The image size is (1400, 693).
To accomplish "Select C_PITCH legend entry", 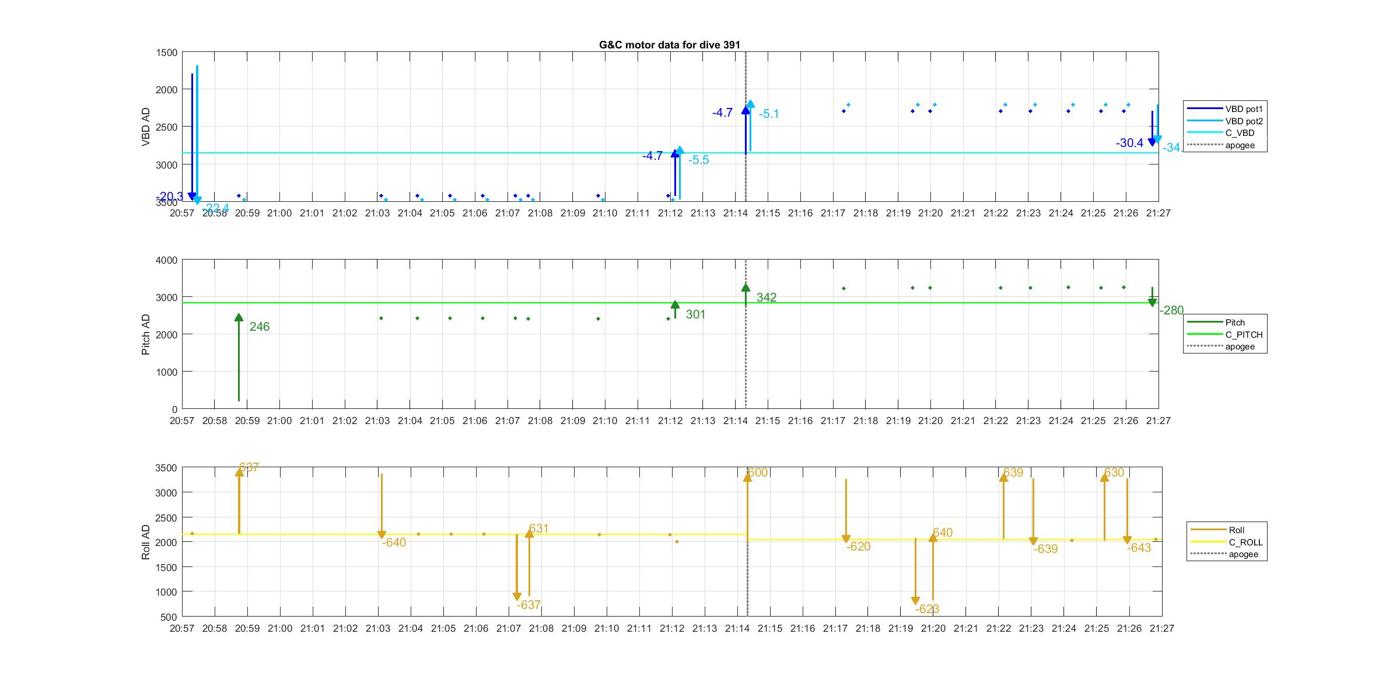I will [x=1225, y=335].
